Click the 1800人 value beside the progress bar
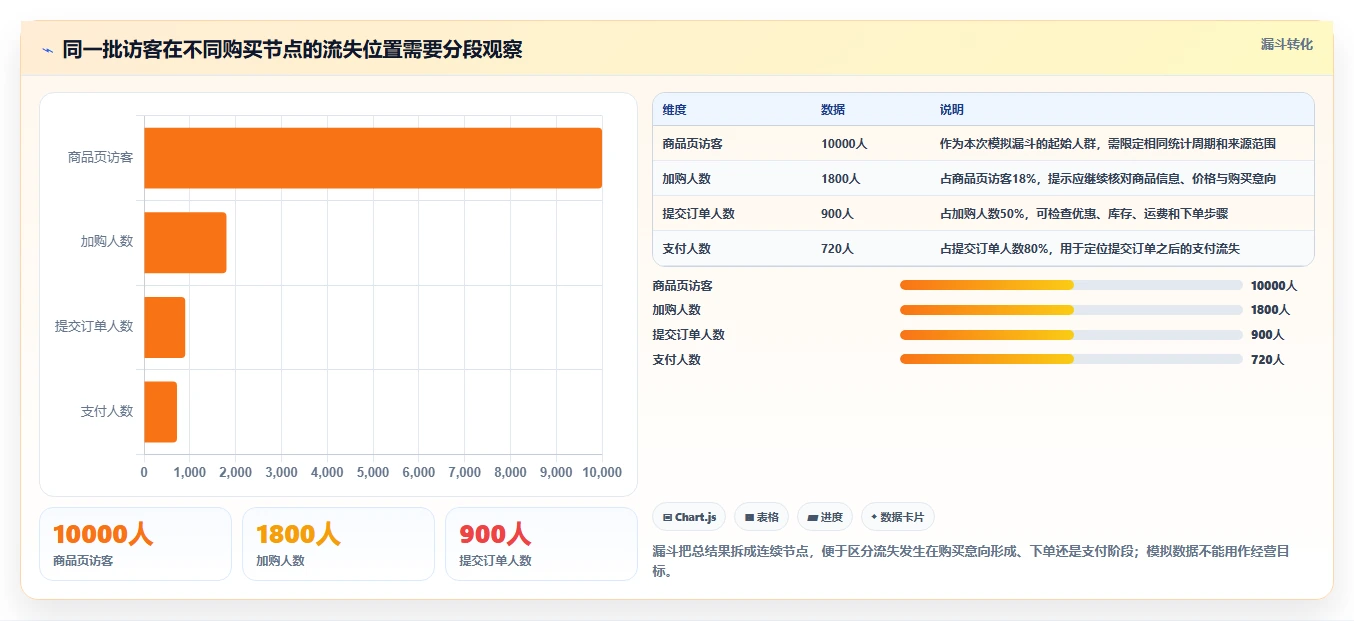 click(1271, 310)
